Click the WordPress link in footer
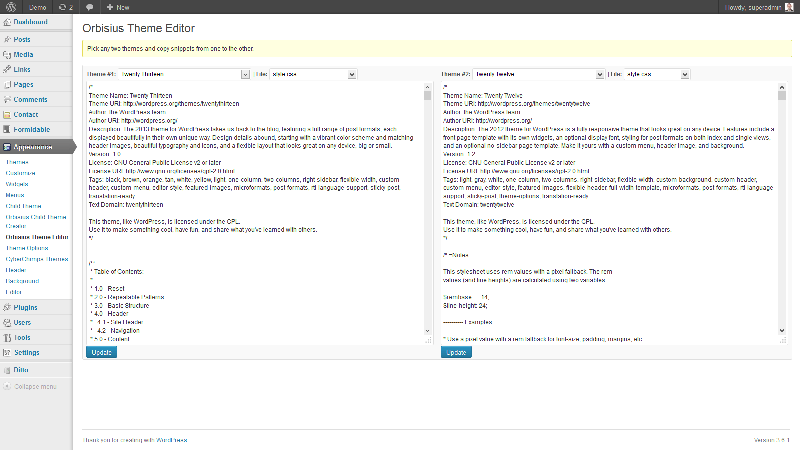The width and height of the screenshot is (800, 450). click(171, 440)
